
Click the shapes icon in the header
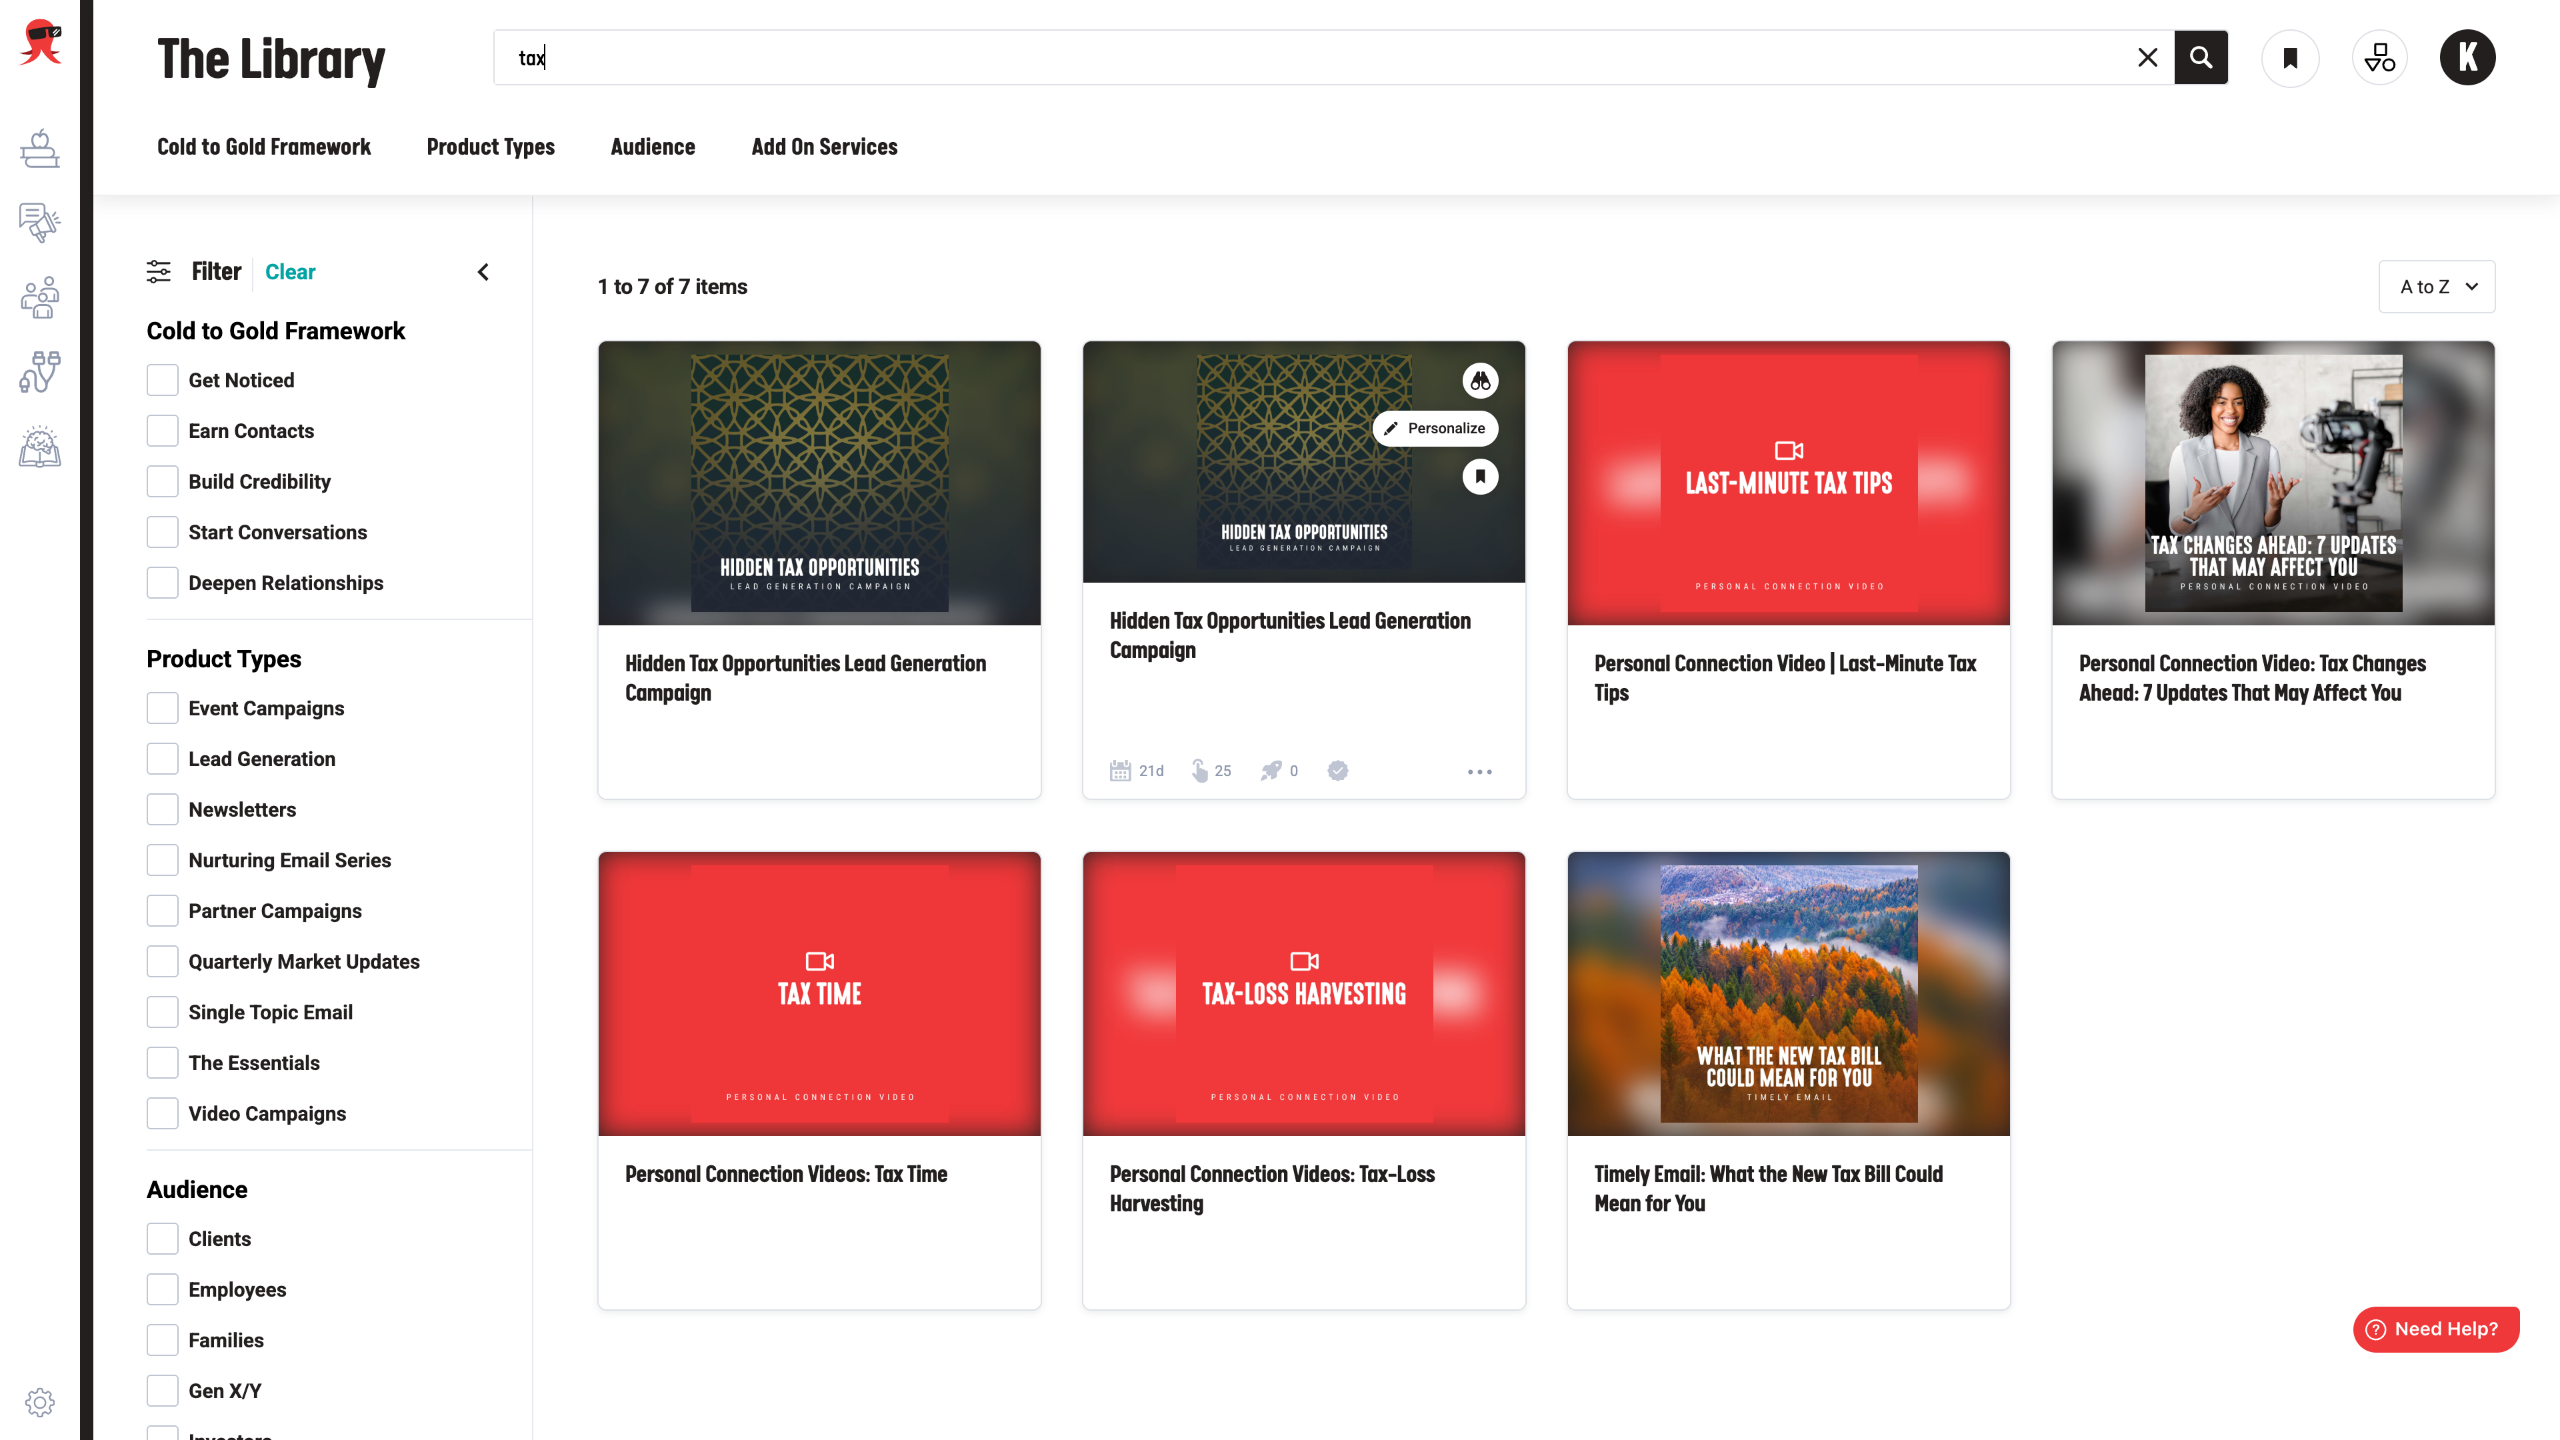[2379, 58]
